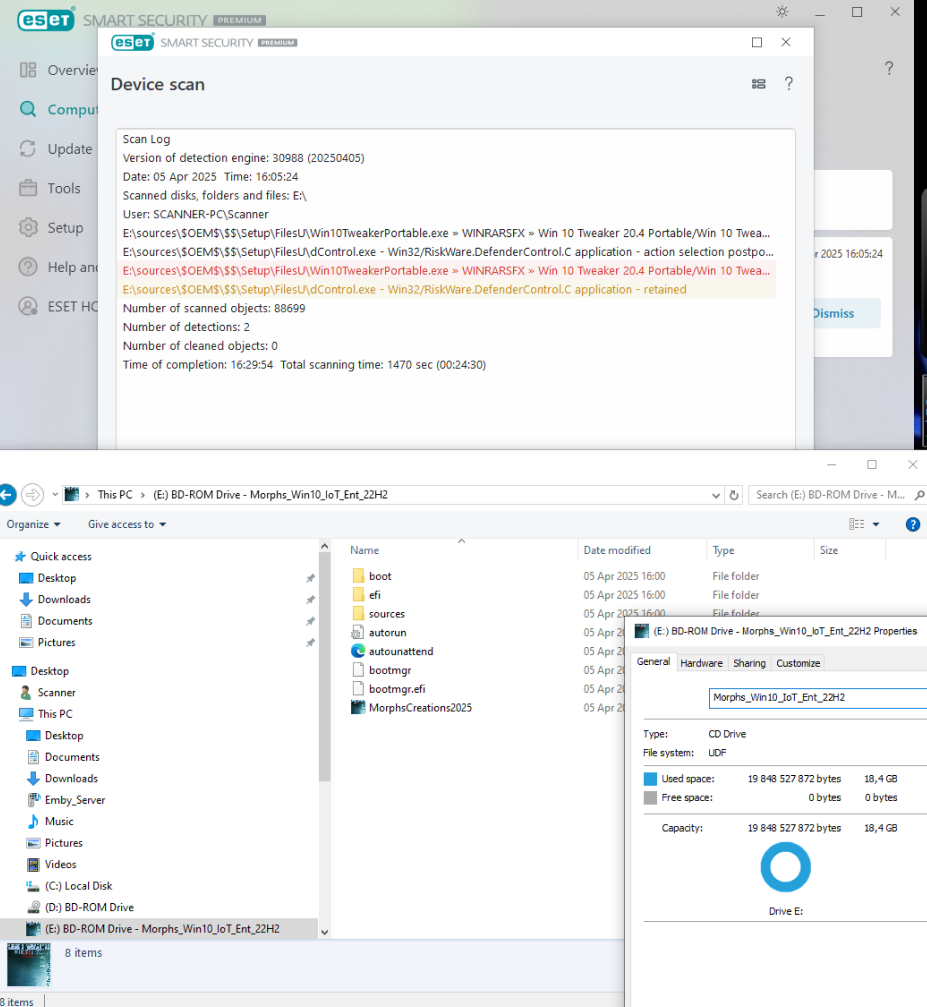
Task: Select Quick access in navigation pane
Action: [61, 556]
